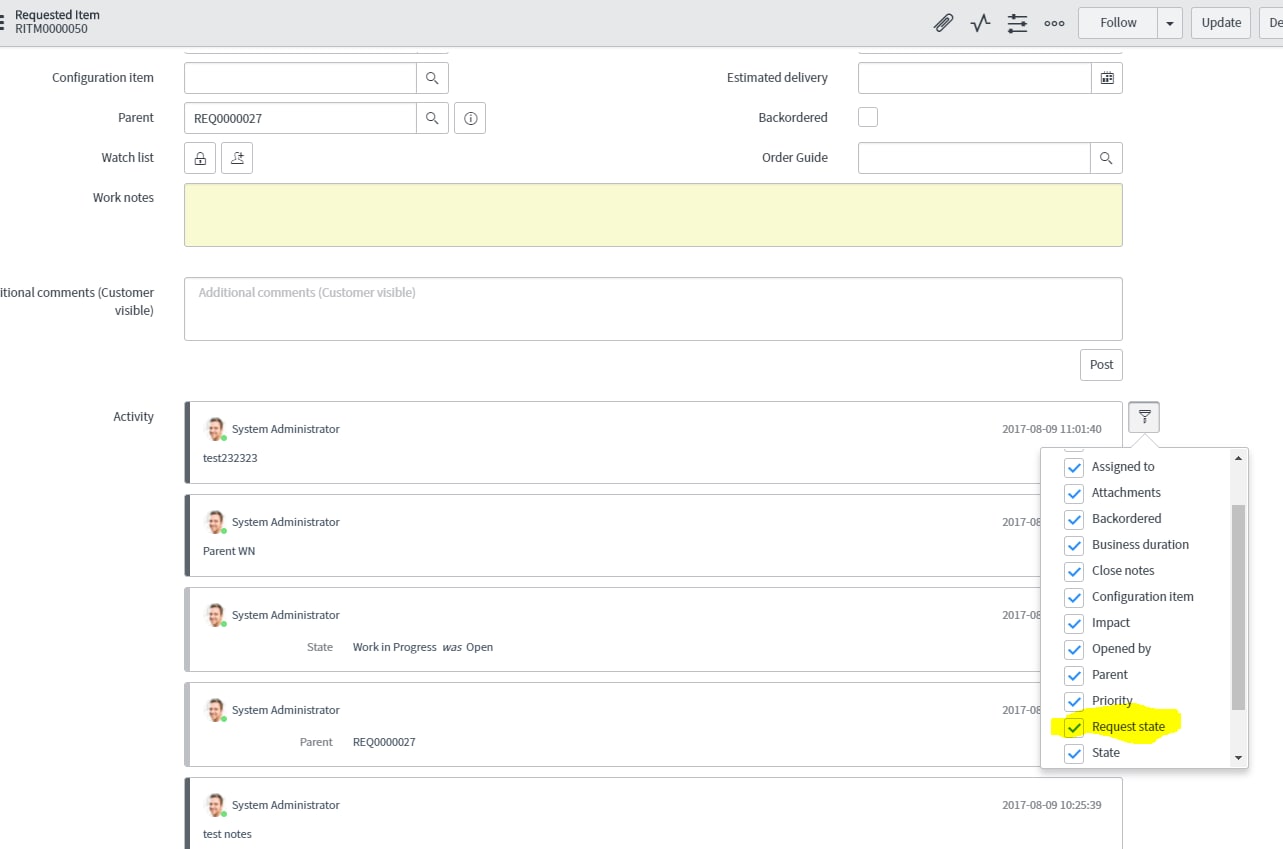The width and height of the screenshot is (1283, 849).
Task: Click the Post button
Action: (x=1101, y=365)
